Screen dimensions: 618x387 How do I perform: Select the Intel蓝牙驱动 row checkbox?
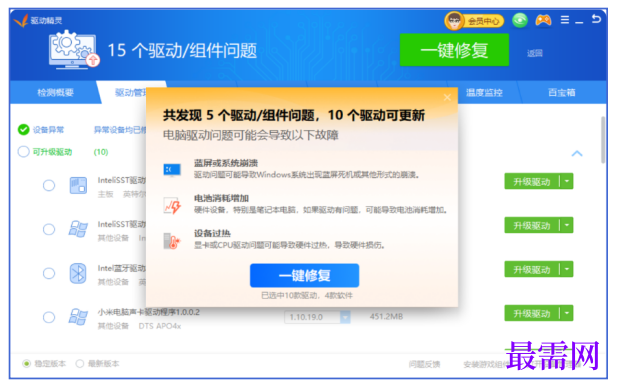(49, 273)
